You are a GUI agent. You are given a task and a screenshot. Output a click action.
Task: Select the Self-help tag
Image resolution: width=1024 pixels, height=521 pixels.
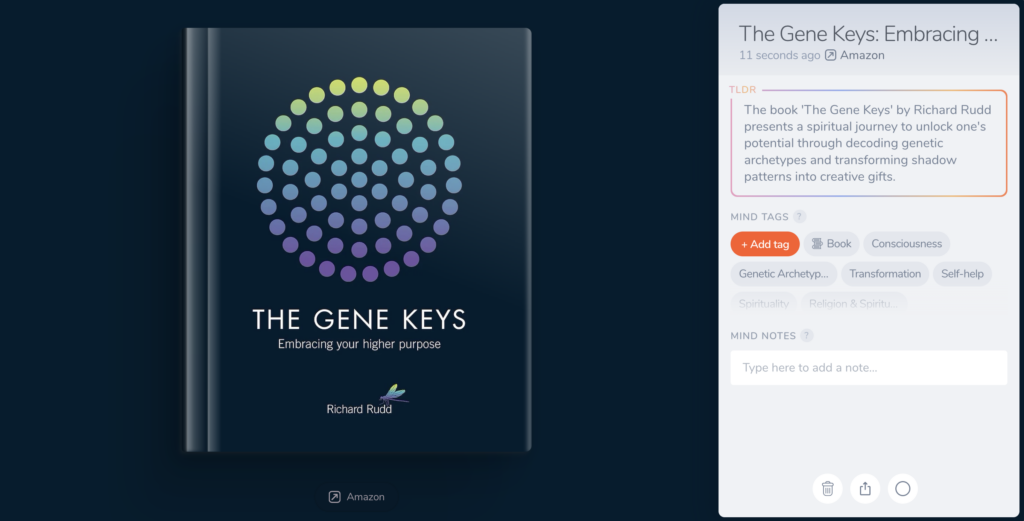(962, 274)
